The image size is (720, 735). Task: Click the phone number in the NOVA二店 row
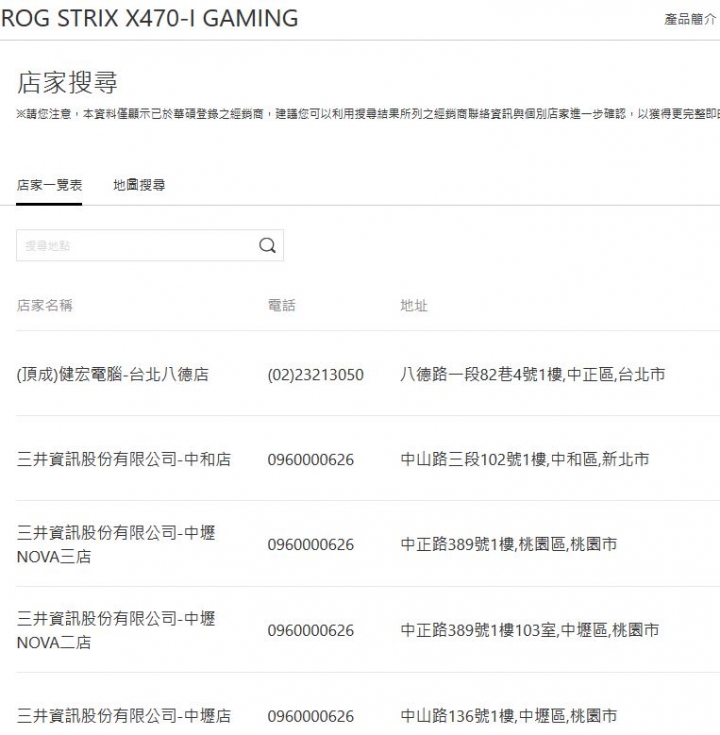311,630
